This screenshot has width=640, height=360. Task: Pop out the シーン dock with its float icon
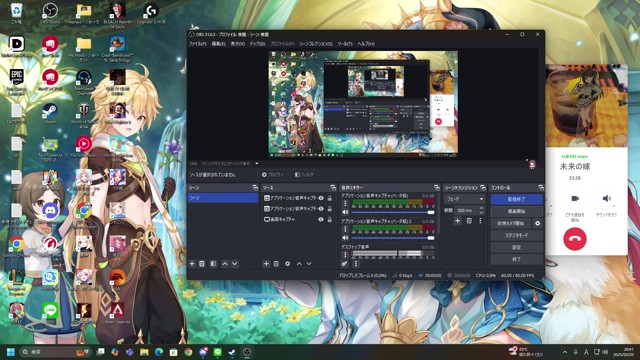point(255,188)
